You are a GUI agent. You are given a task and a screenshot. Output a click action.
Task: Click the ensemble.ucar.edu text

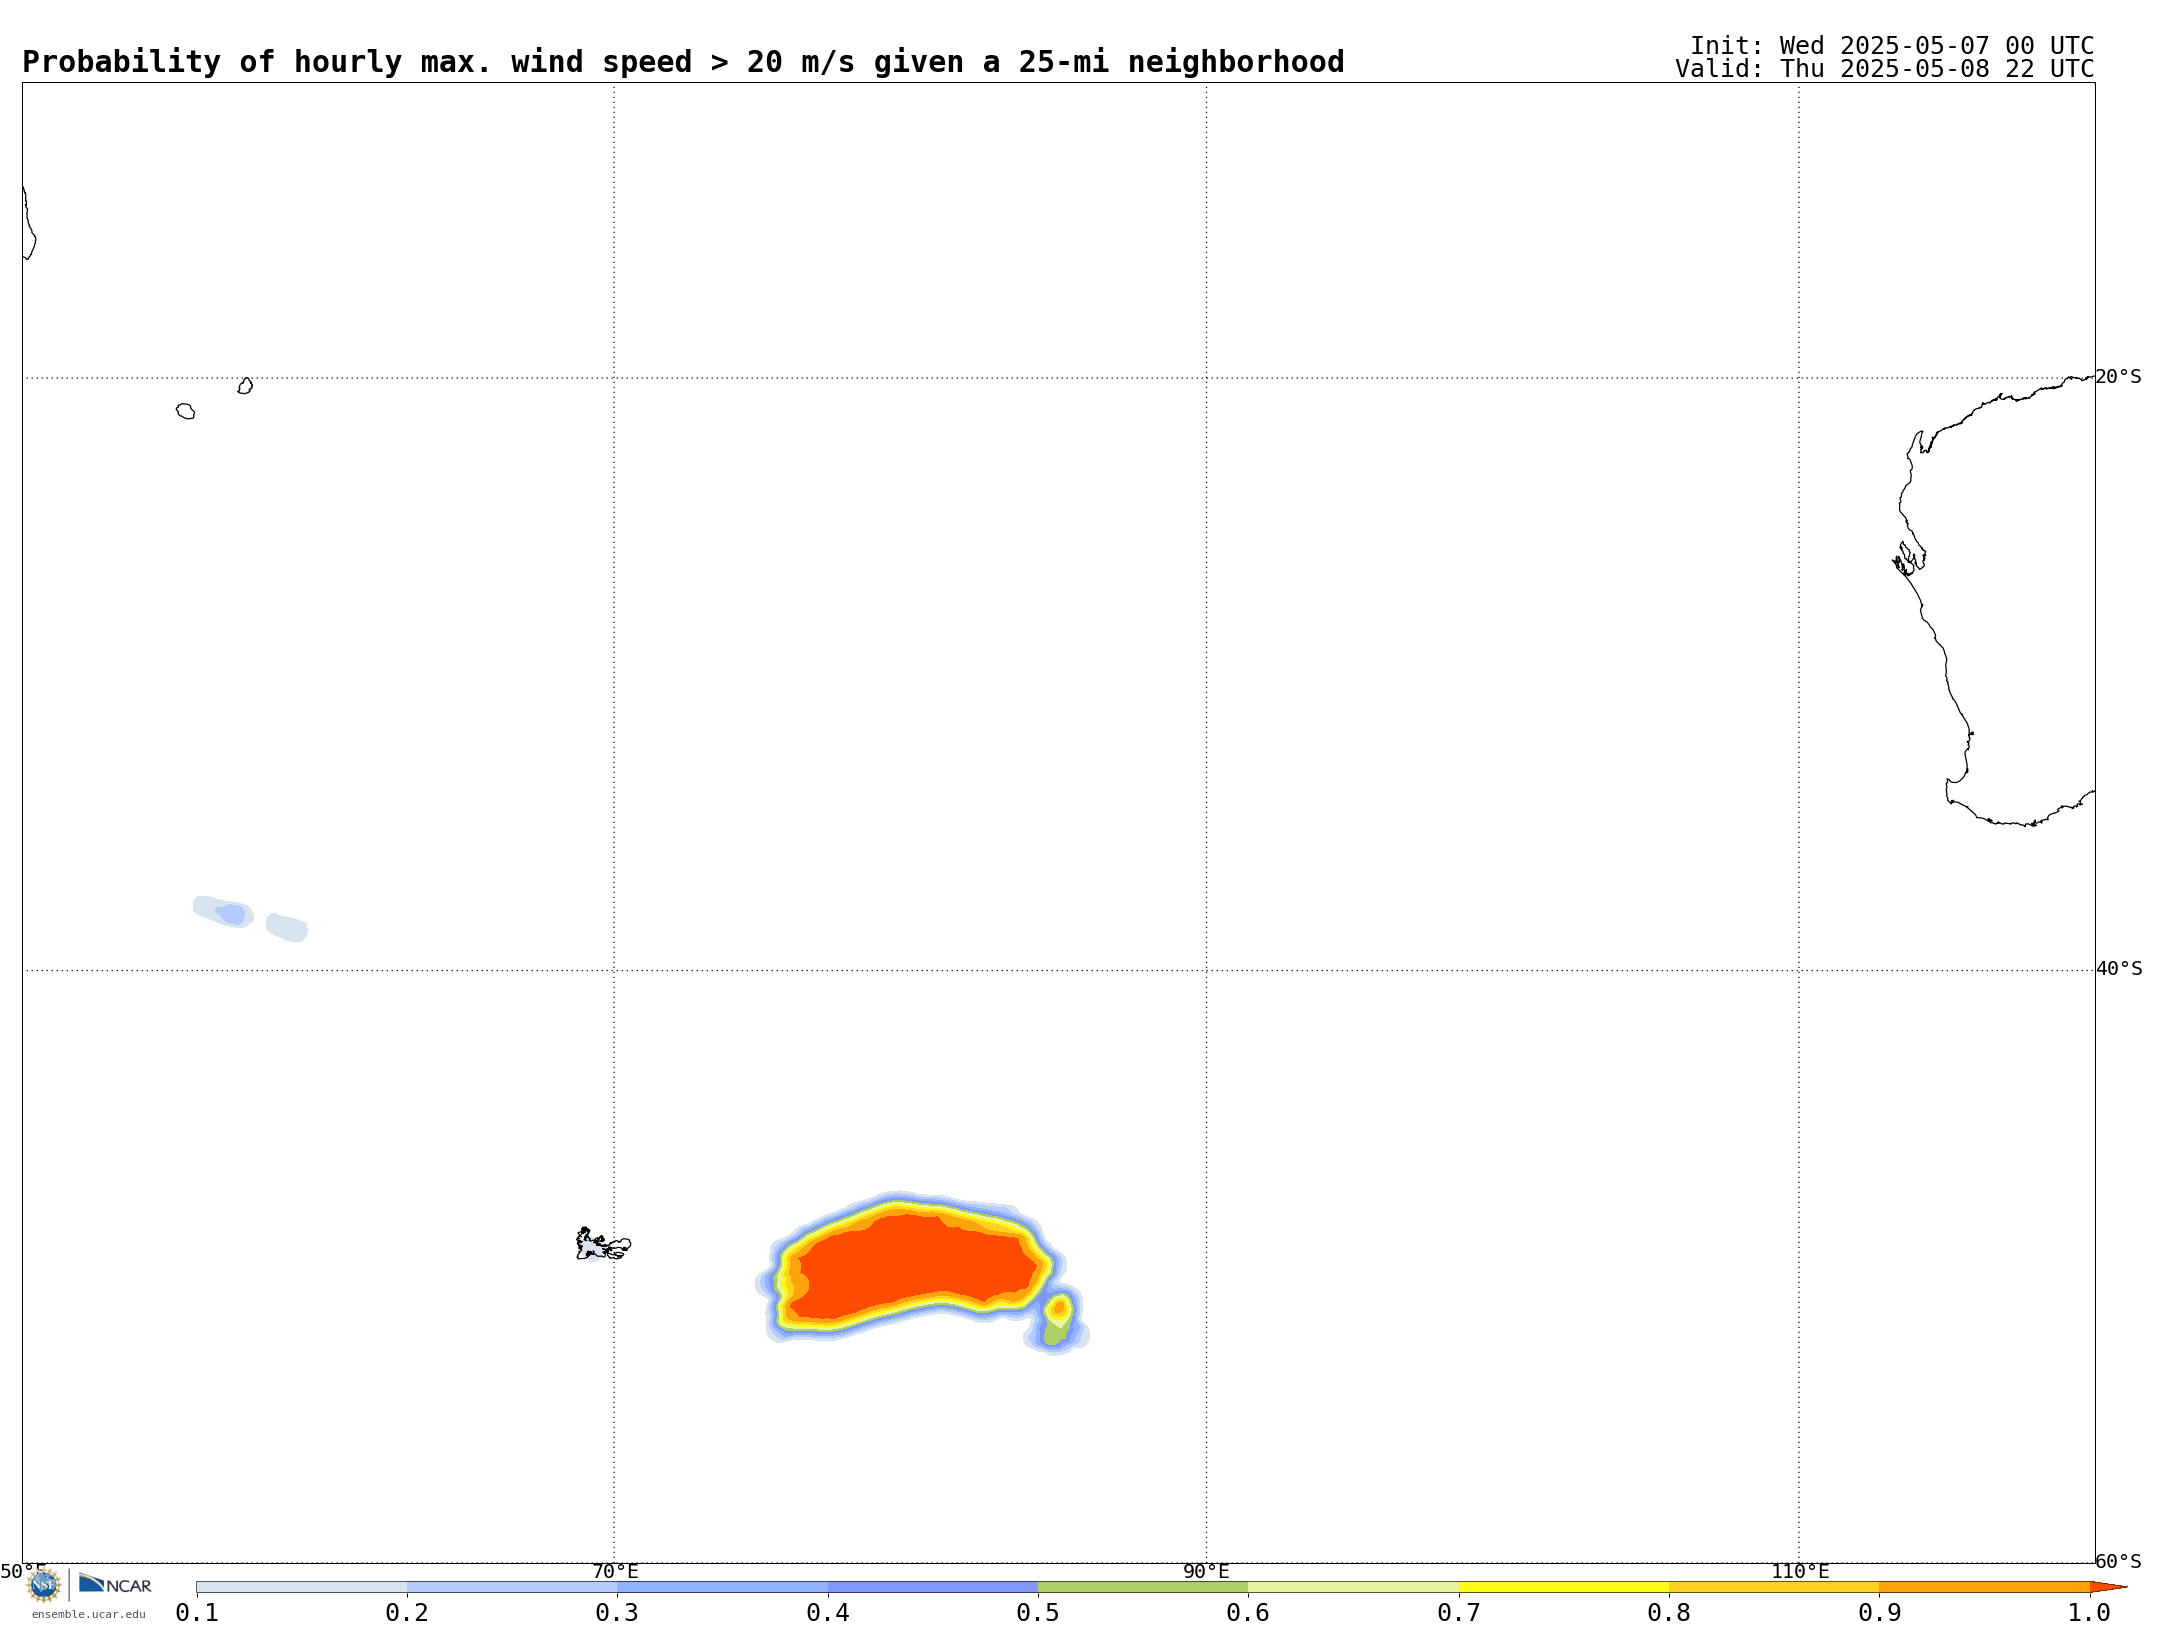[89, 1614]
